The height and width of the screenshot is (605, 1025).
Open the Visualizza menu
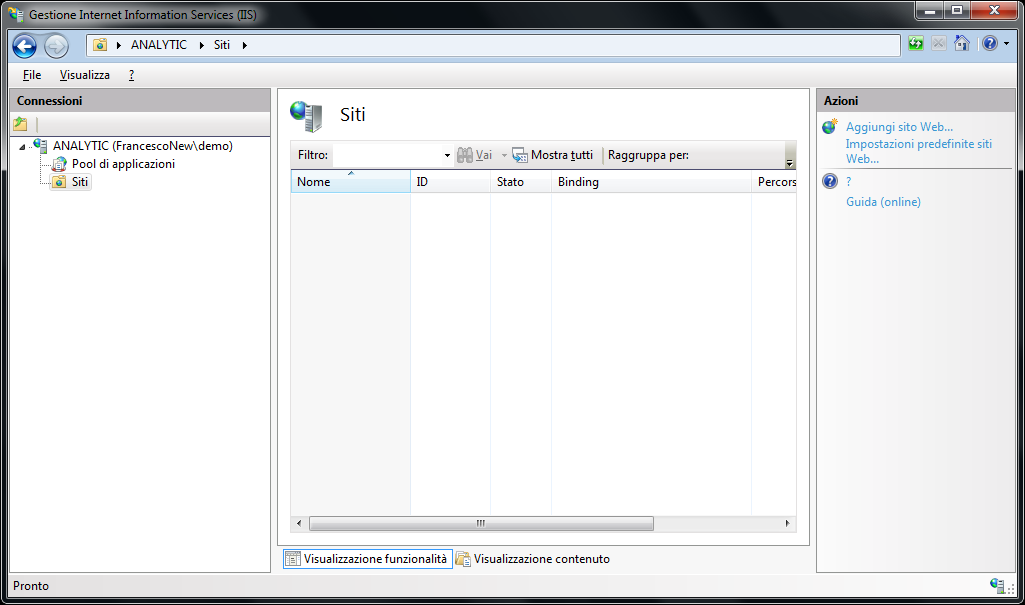[85, 75]
